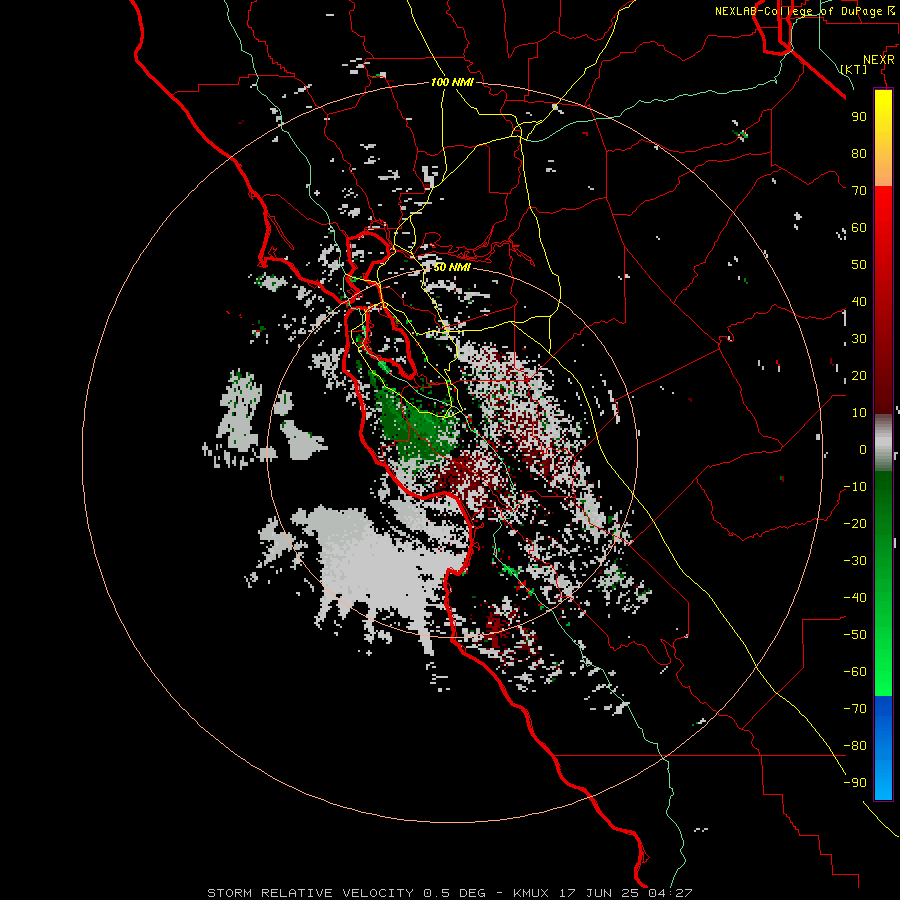This screenshot has height=900, width=900.
Task: Click the positive 90 scale label
Action: click(x=859, y=117)
